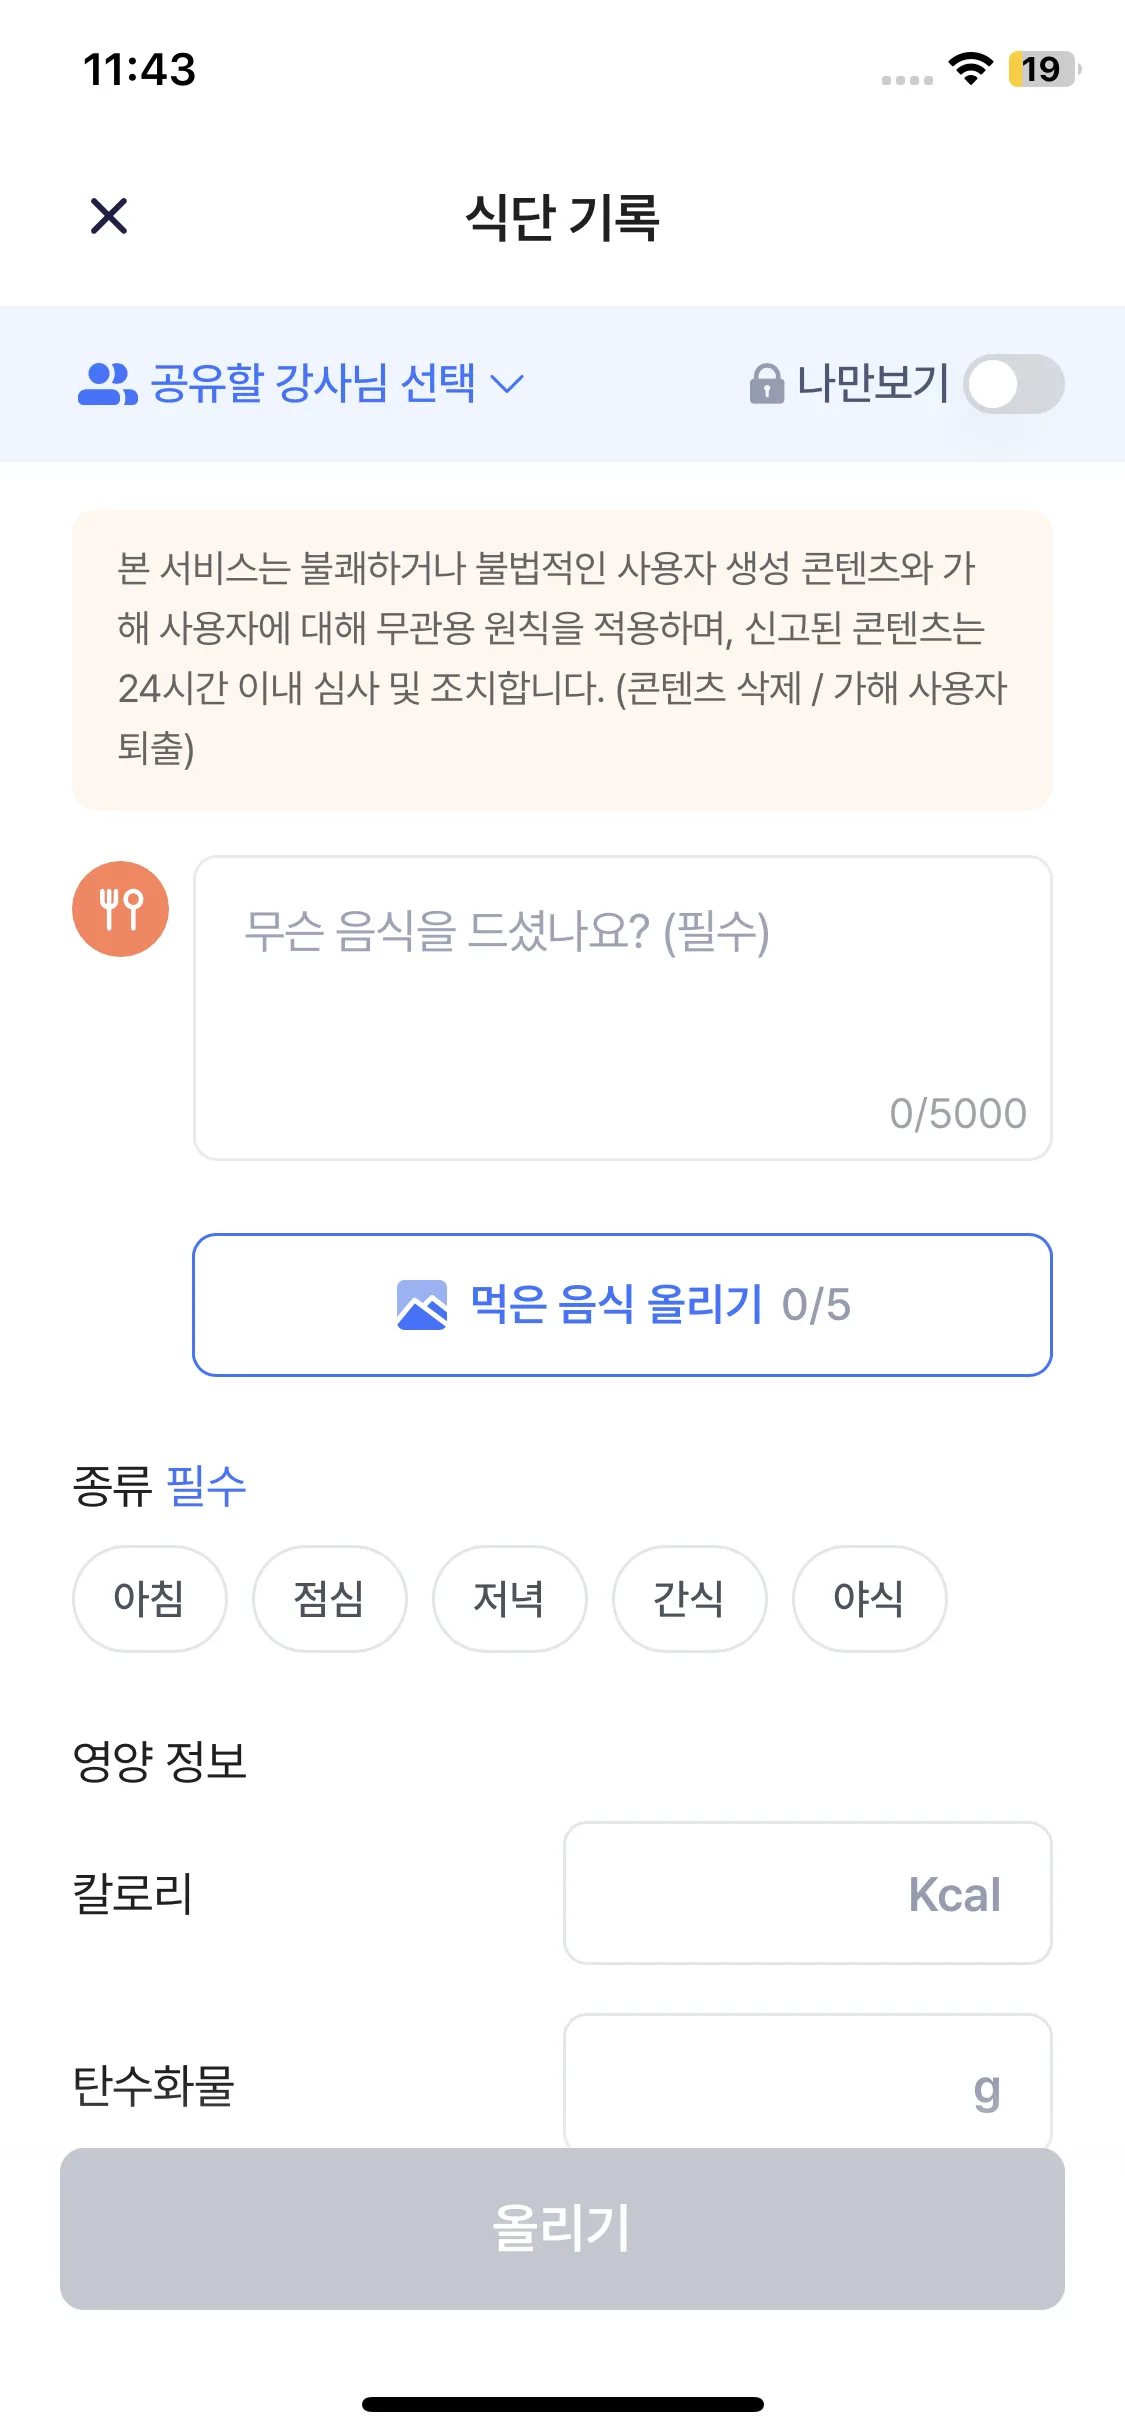Tap the picture icon in upload button
The width and height of the screenshot is (1125, 2436).
(x=422, y=1305)
